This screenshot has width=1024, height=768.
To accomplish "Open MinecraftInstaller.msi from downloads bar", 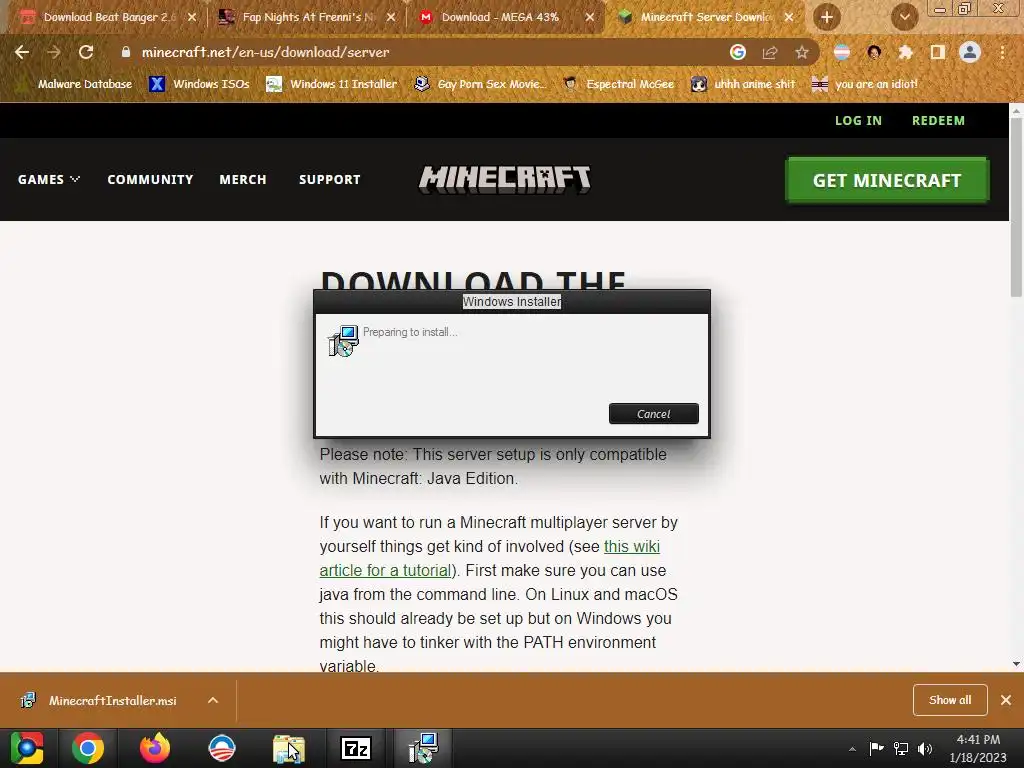I will point(112,701).
